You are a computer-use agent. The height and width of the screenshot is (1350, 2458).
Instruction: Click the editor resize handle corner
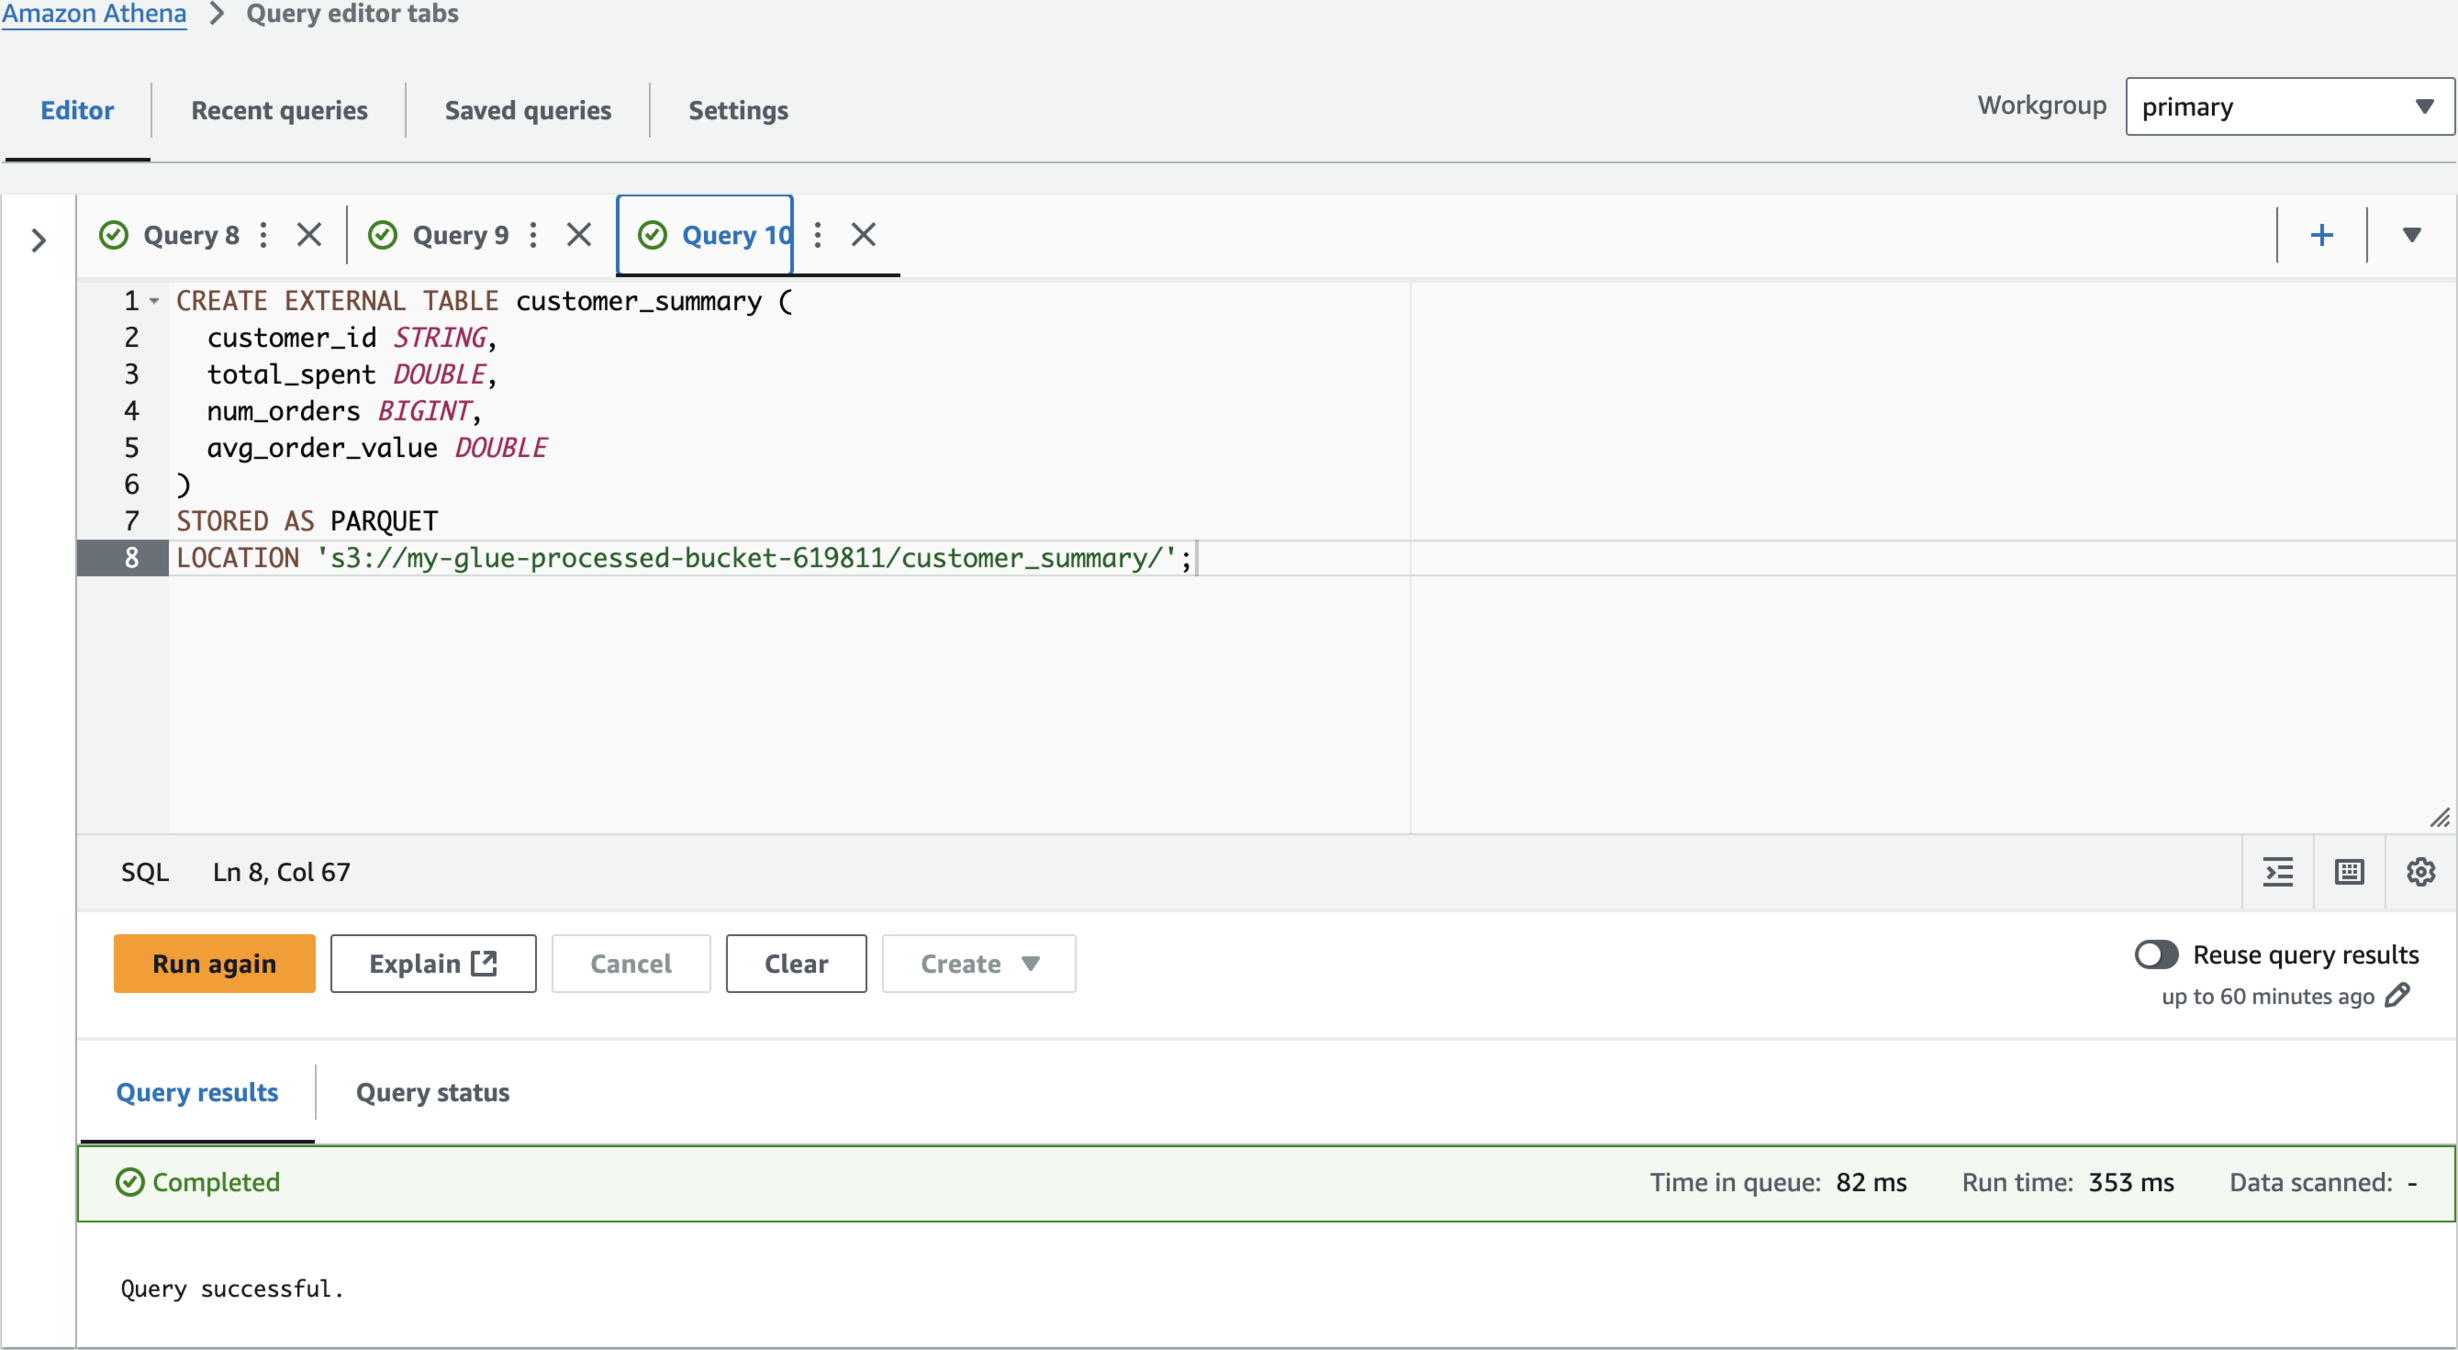(x=2440, y=818)
